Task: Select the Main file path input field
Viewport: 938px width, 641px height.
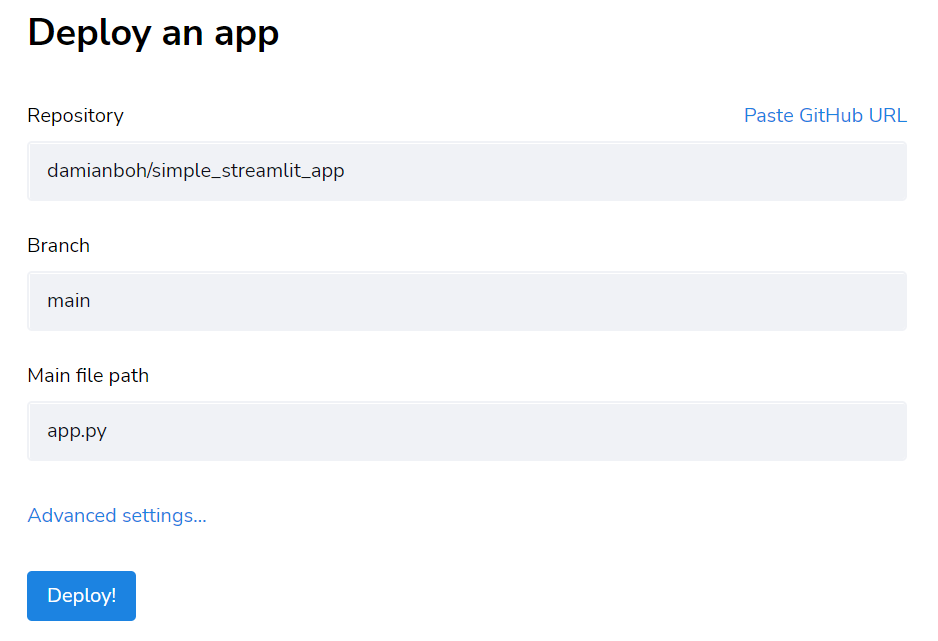Action: click(467, 431)
